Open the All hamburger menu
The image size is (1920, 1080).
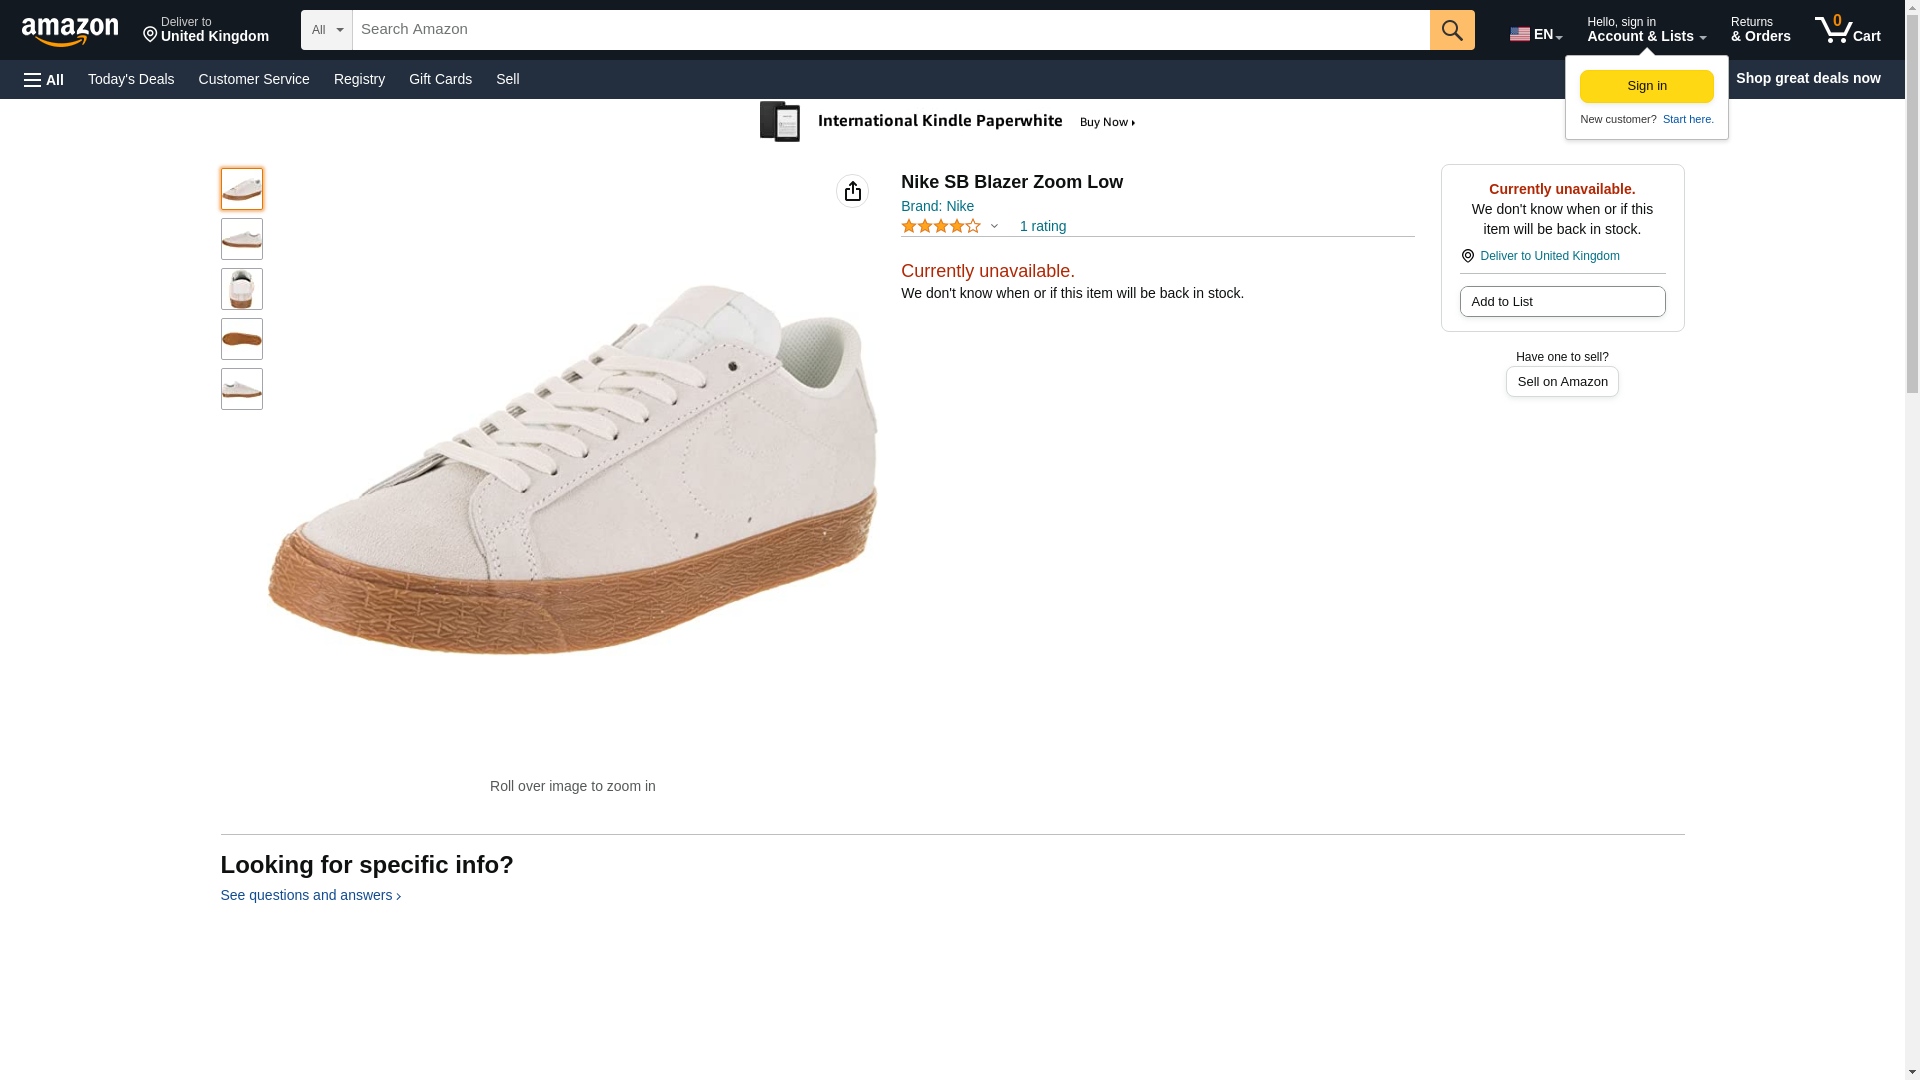44,79
